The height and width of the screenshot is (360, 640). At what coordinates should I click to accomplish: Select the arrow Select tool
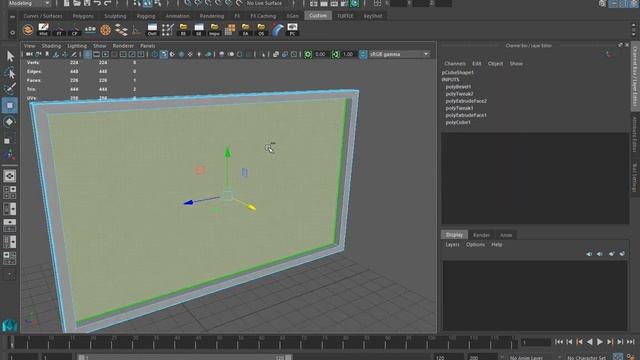click(x=10, y=56)
